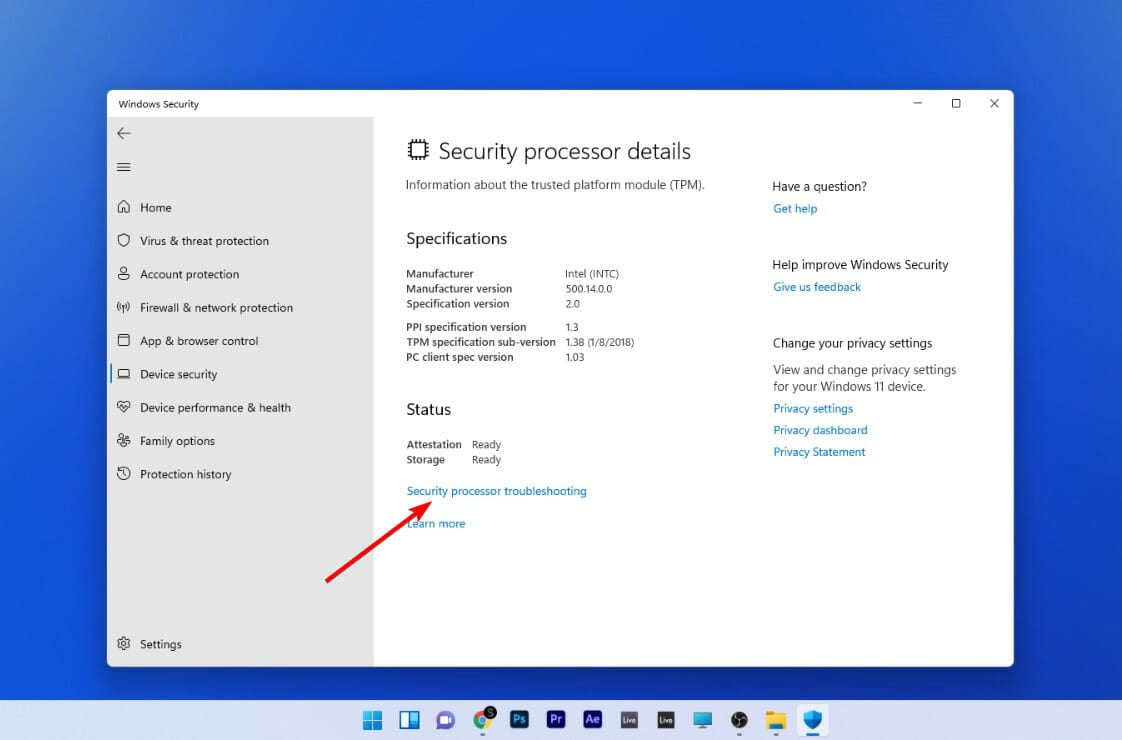
Task: Open Security processor troubleshooting
Action: pyautogui.click(x=496, y=491)
